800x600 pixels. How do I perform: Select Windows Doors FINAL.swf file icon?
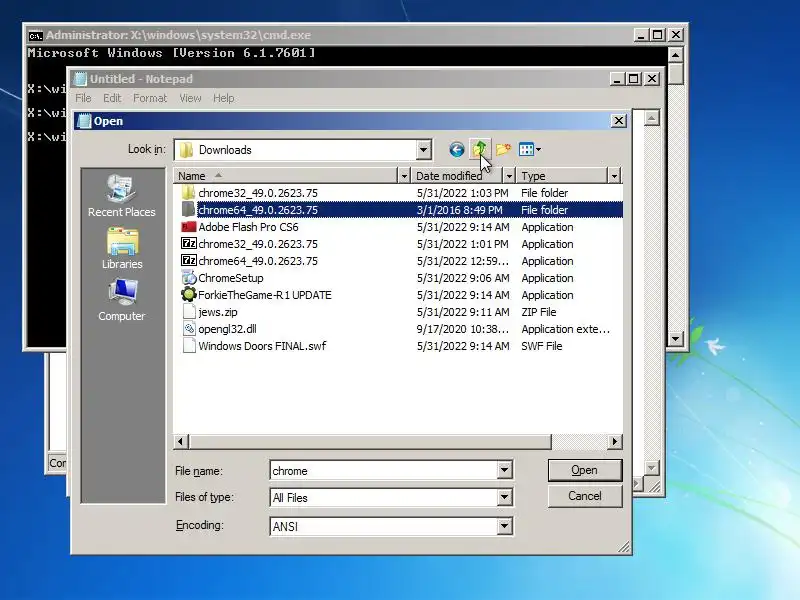pos(189,345)
